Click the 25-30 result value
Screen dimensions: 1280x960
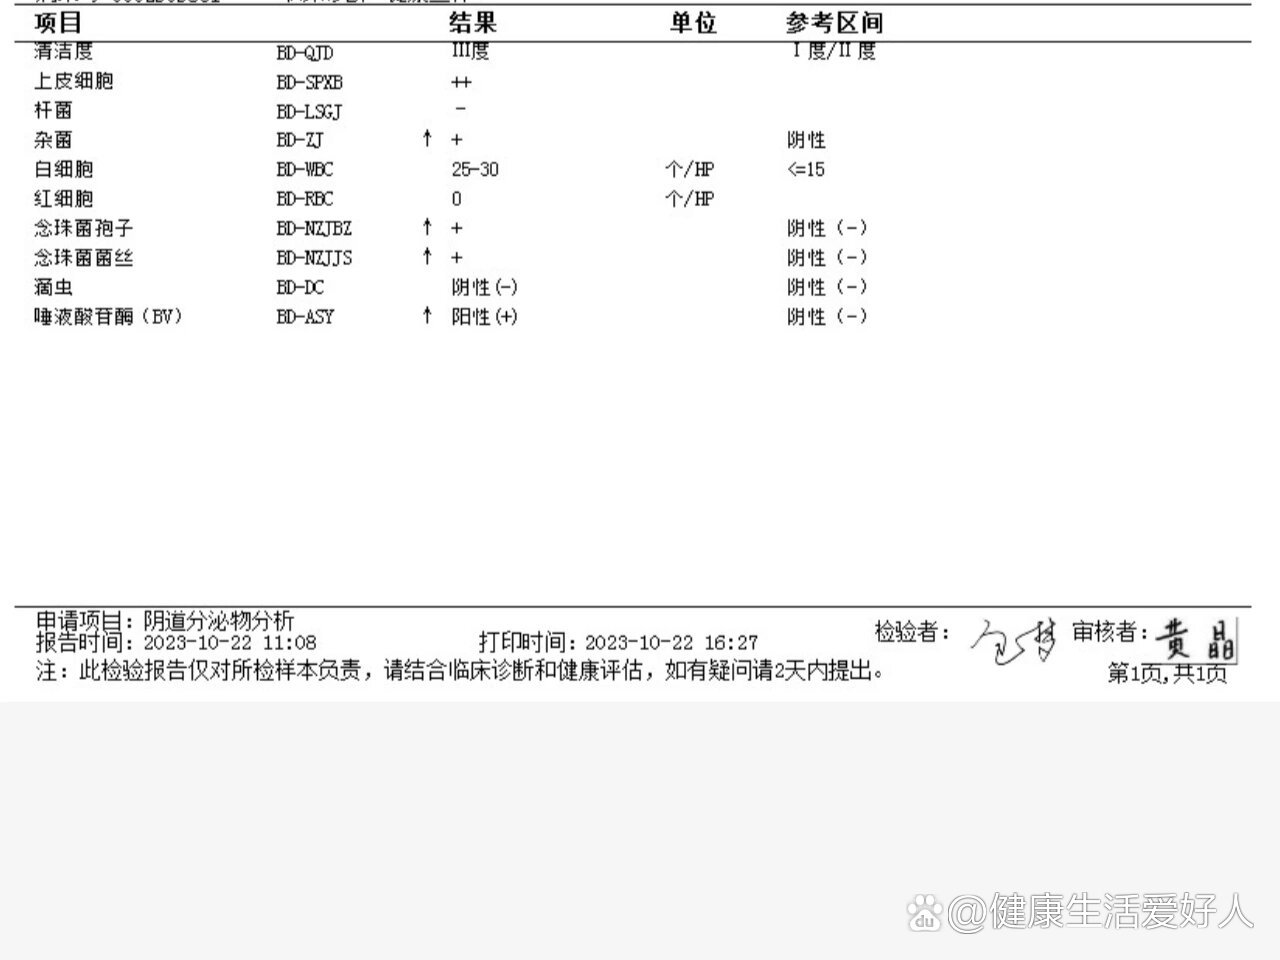[475, 170]
